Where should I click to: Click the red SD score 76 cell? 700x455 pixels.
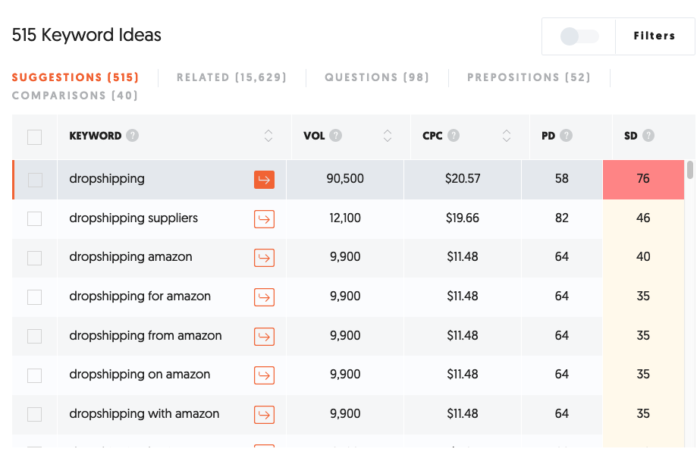coord(643,179)
